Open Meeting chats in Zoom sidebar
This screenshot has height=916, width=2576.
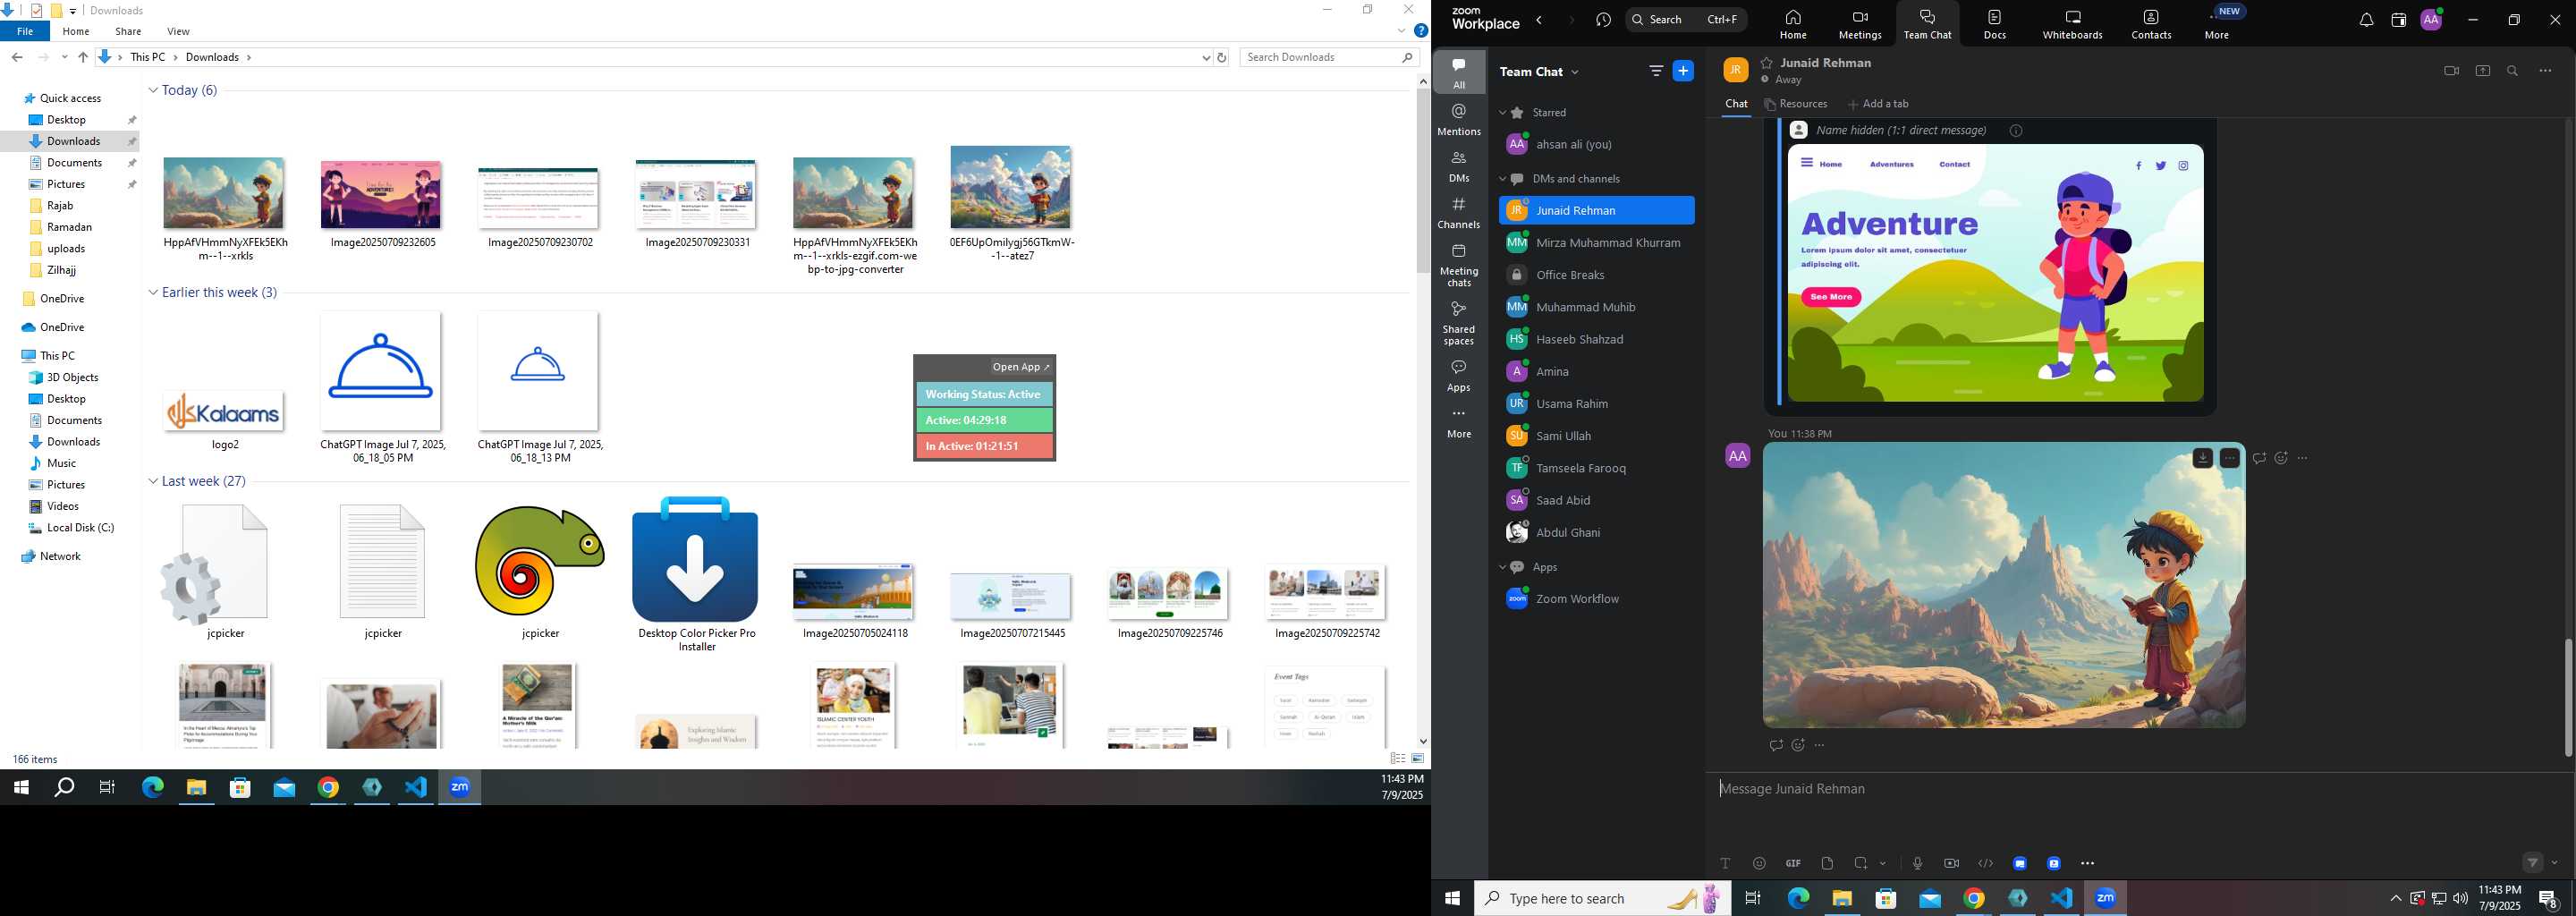tap(1459, 264)
